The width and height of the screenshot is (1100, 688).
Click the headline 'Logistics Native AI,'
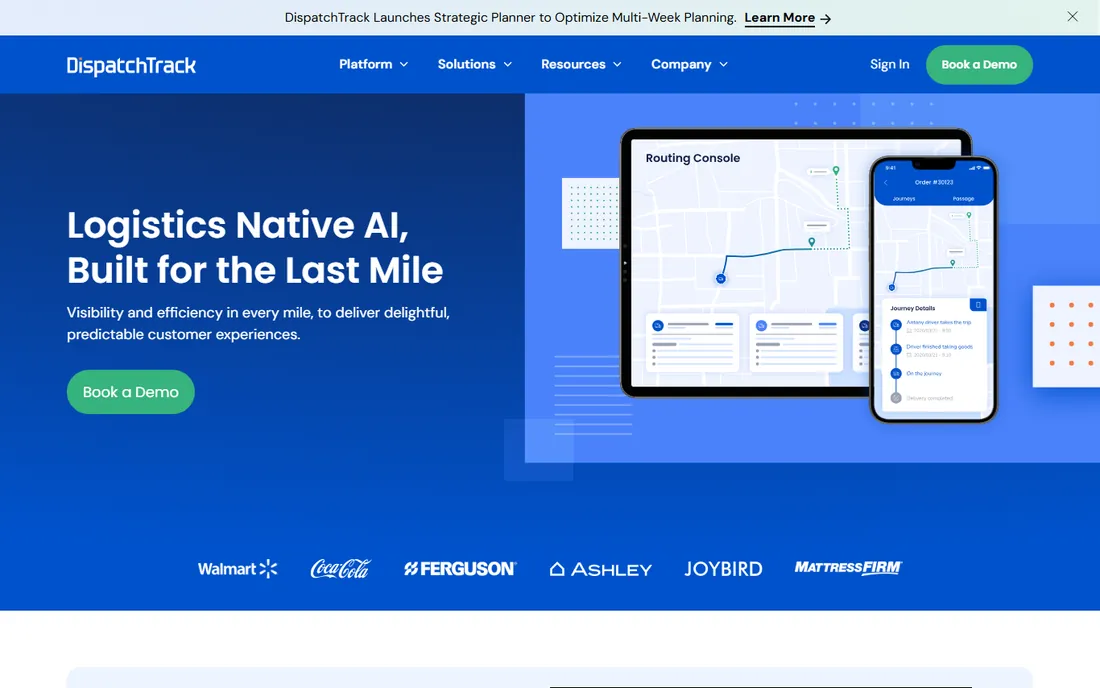[238, 225]
